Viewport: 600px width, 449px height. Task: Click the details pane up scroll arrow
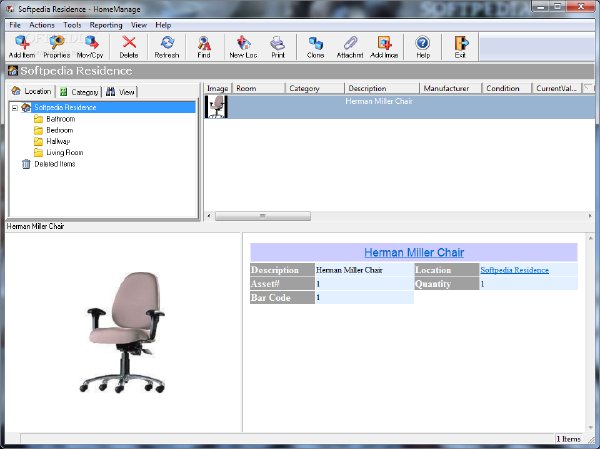590,238
